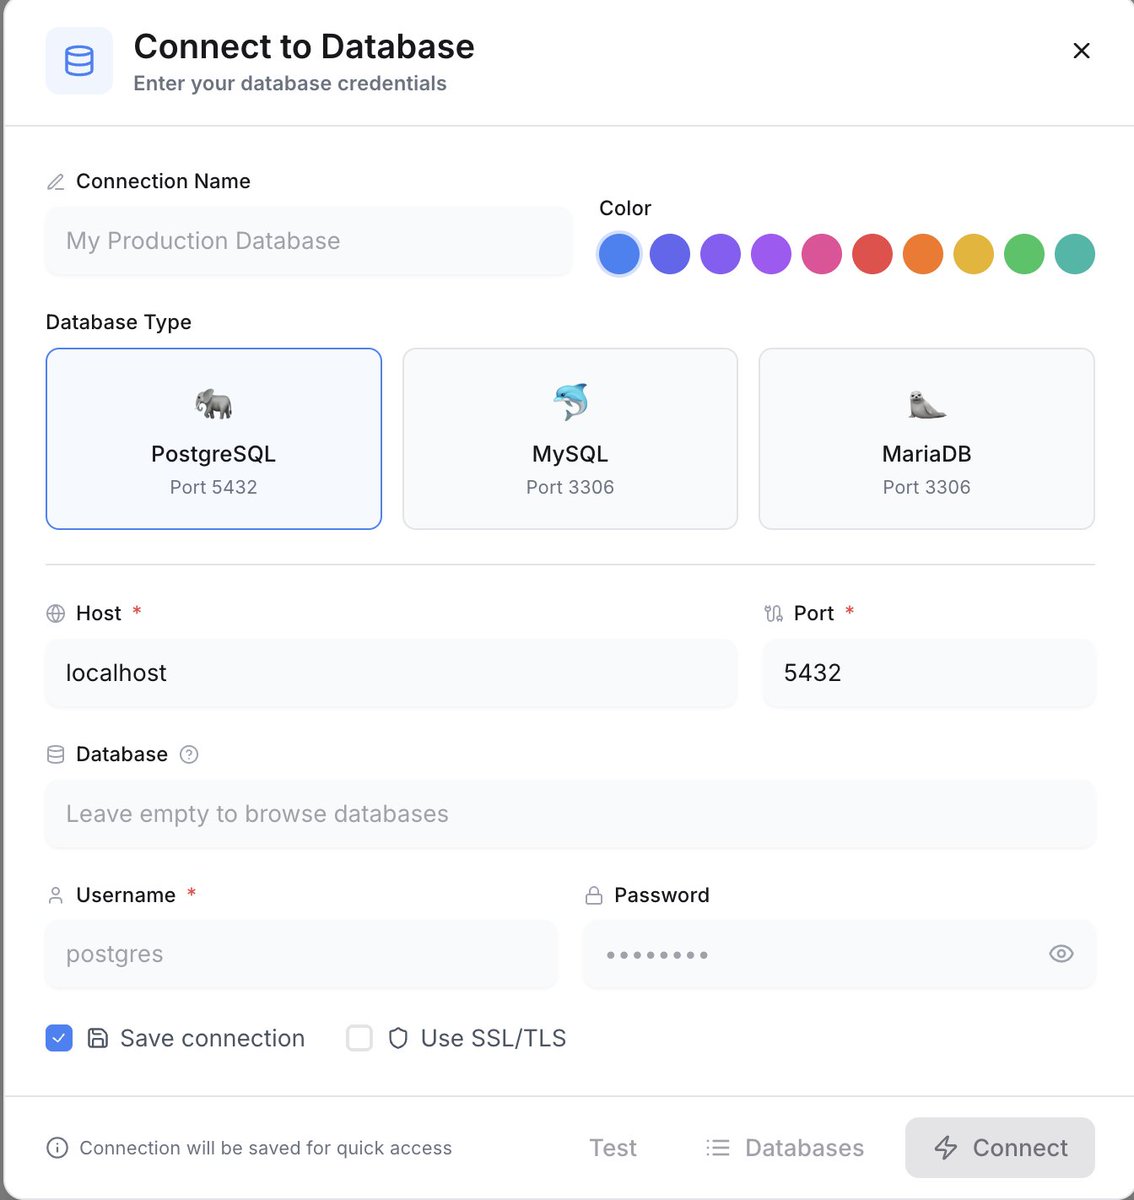Click the port plug icon beside Port
The image size is (1134, 1200).
point(774,614)
